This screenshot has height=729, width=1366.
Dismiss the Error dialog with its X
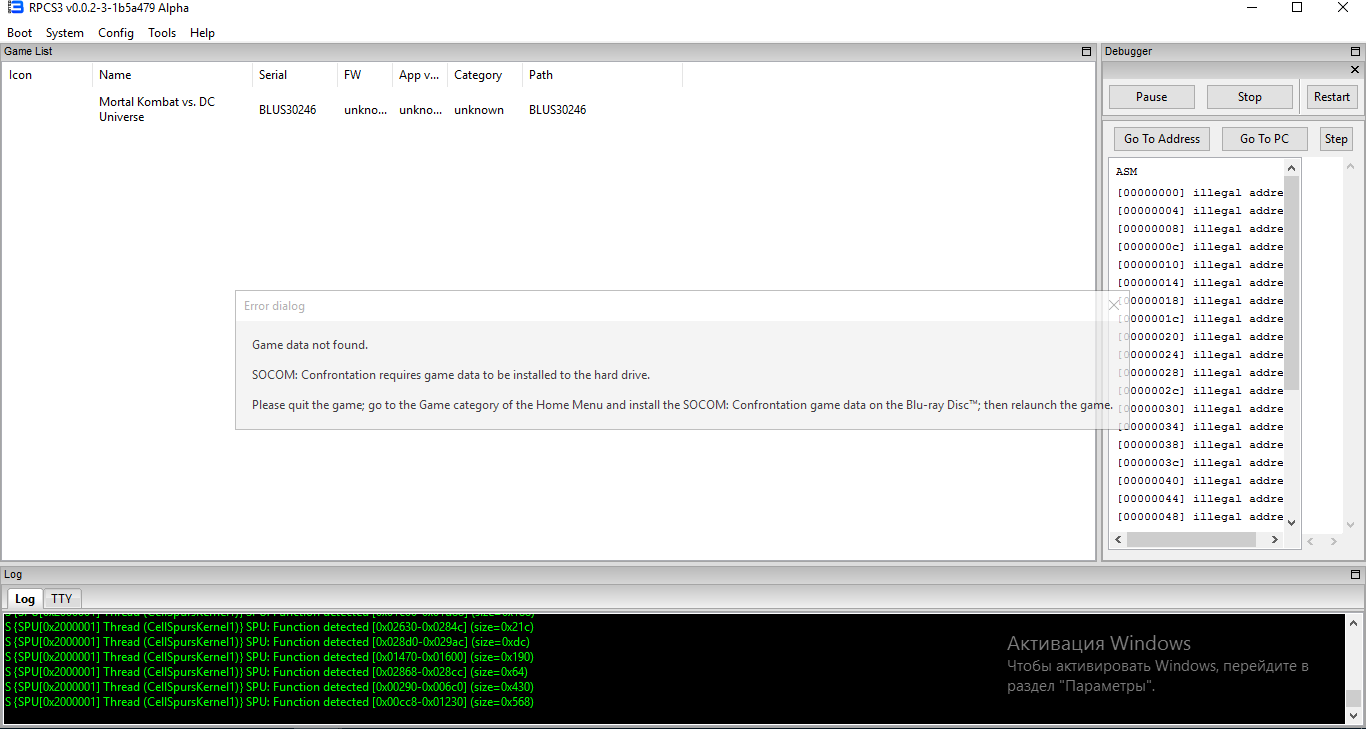pos(1114,305)
